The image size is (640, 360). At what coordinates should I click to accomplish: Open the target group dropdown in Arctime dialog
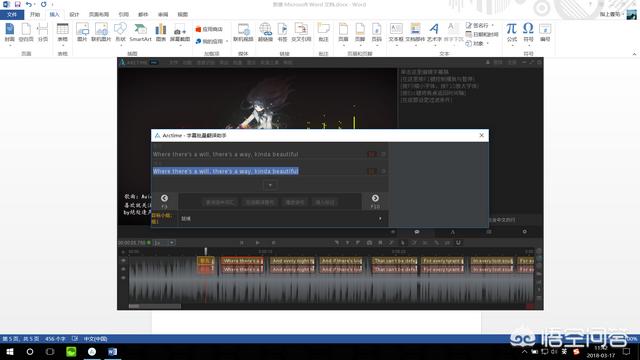(282, 219)
